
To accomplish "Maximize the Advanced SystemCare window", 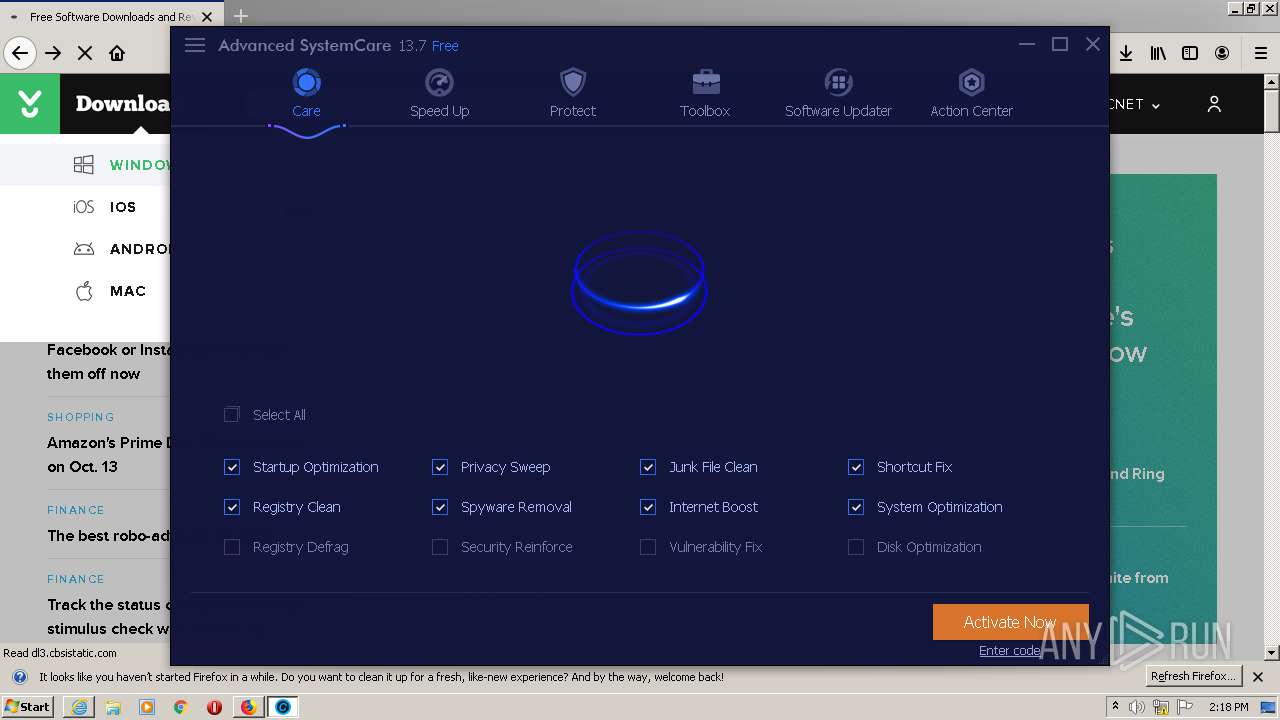I will coord(1060,45).
